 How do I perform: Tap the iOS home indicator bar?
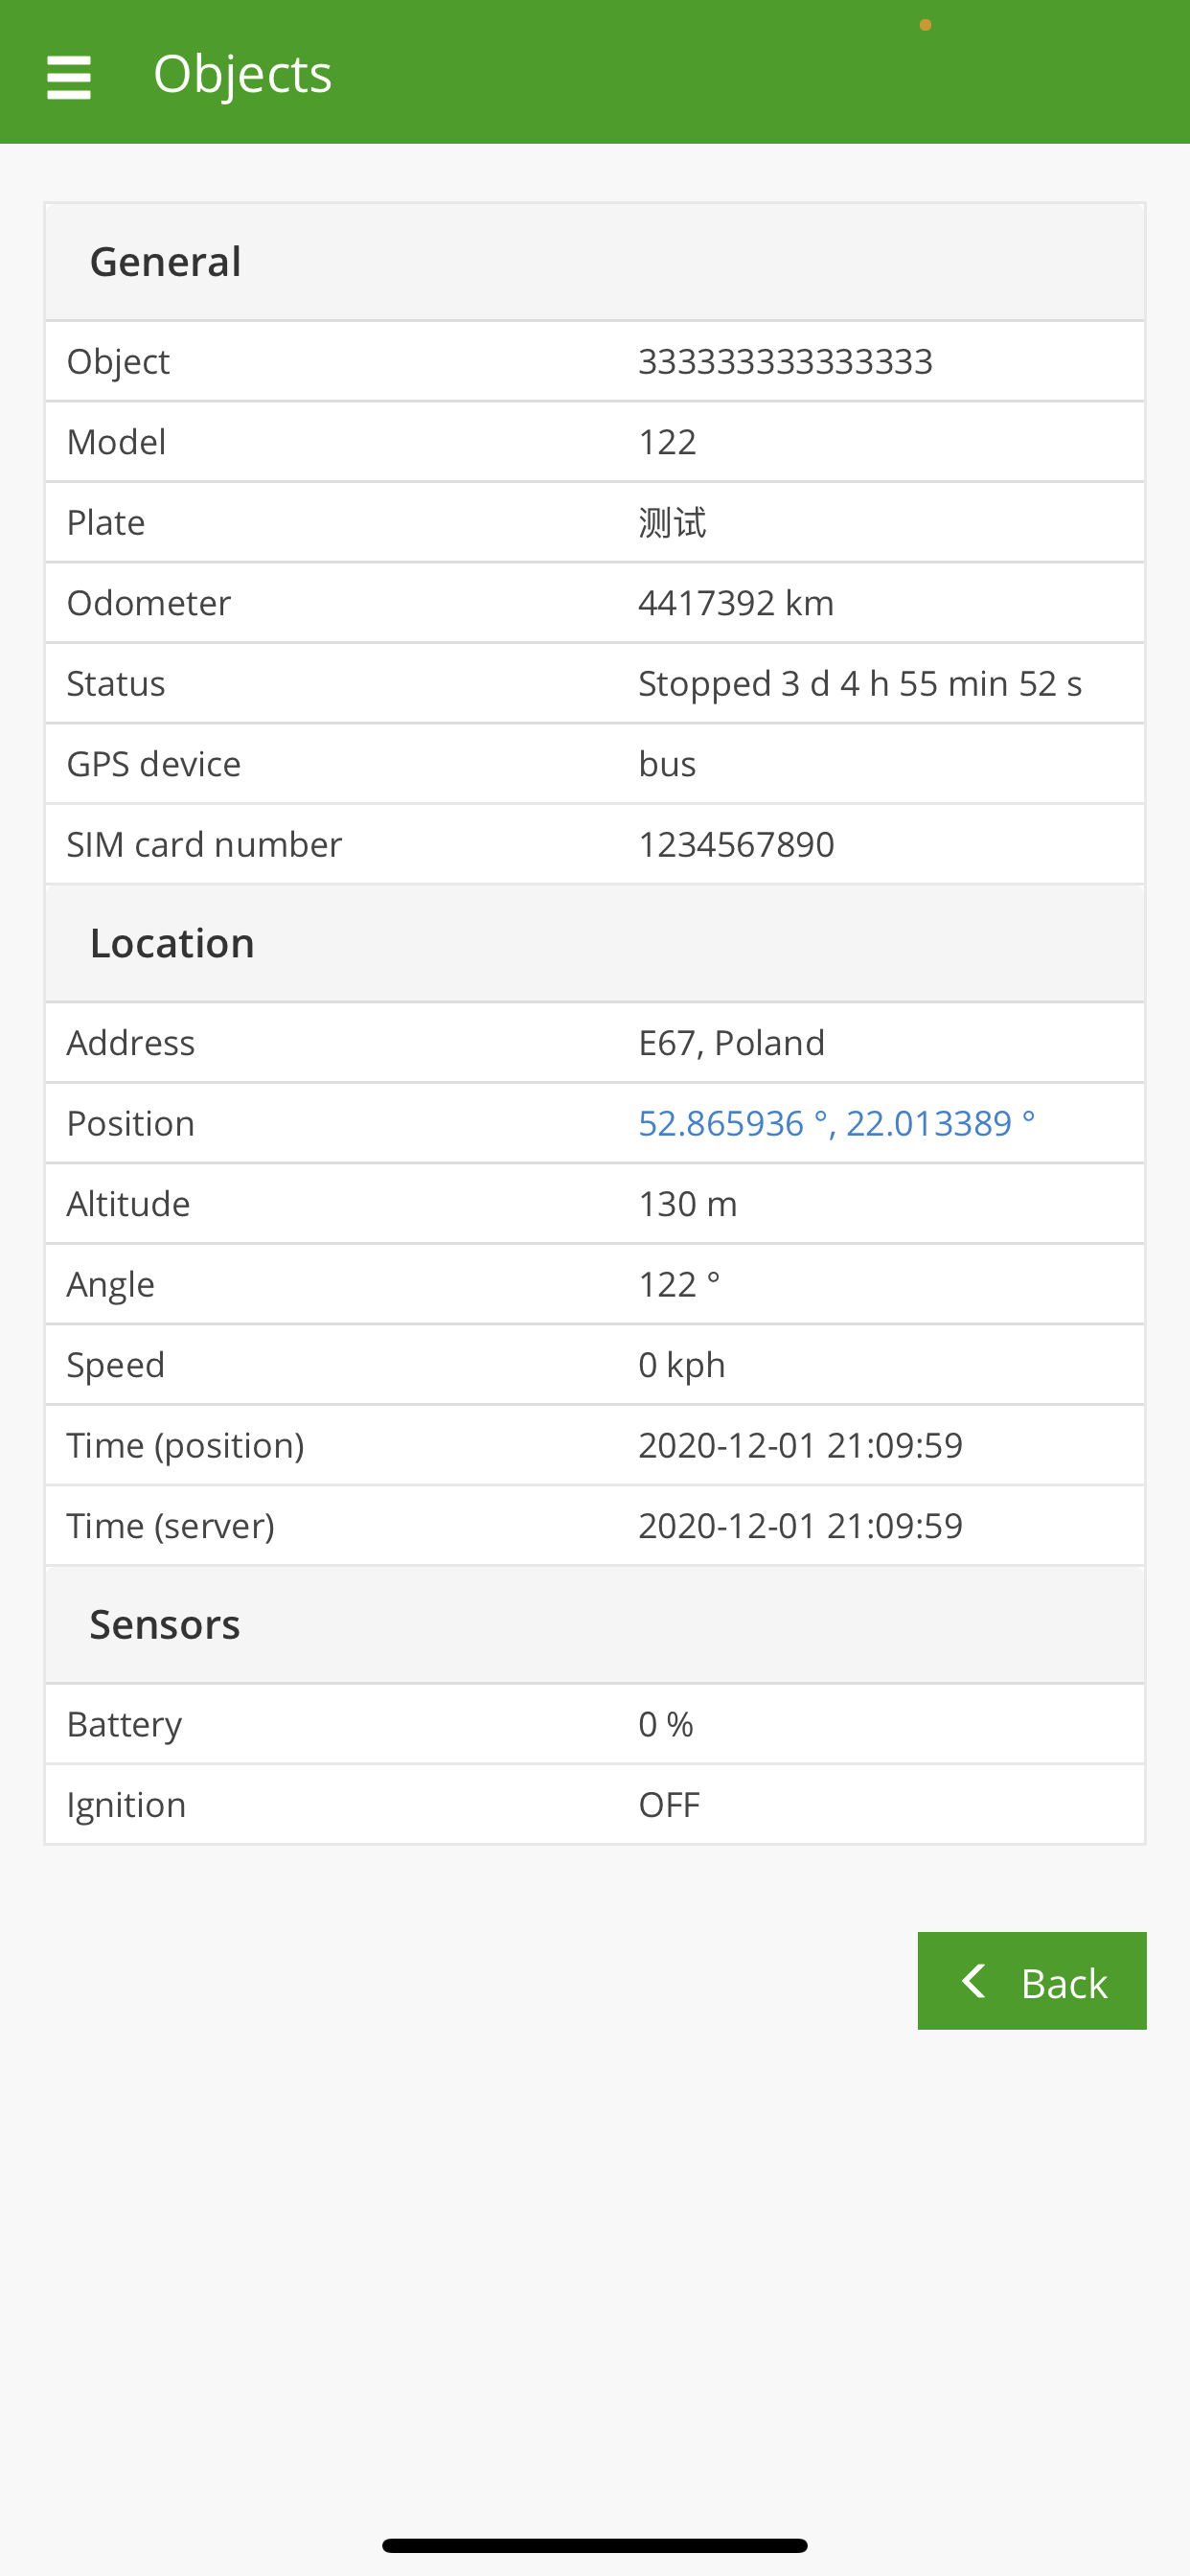(x=594, y=2545)
